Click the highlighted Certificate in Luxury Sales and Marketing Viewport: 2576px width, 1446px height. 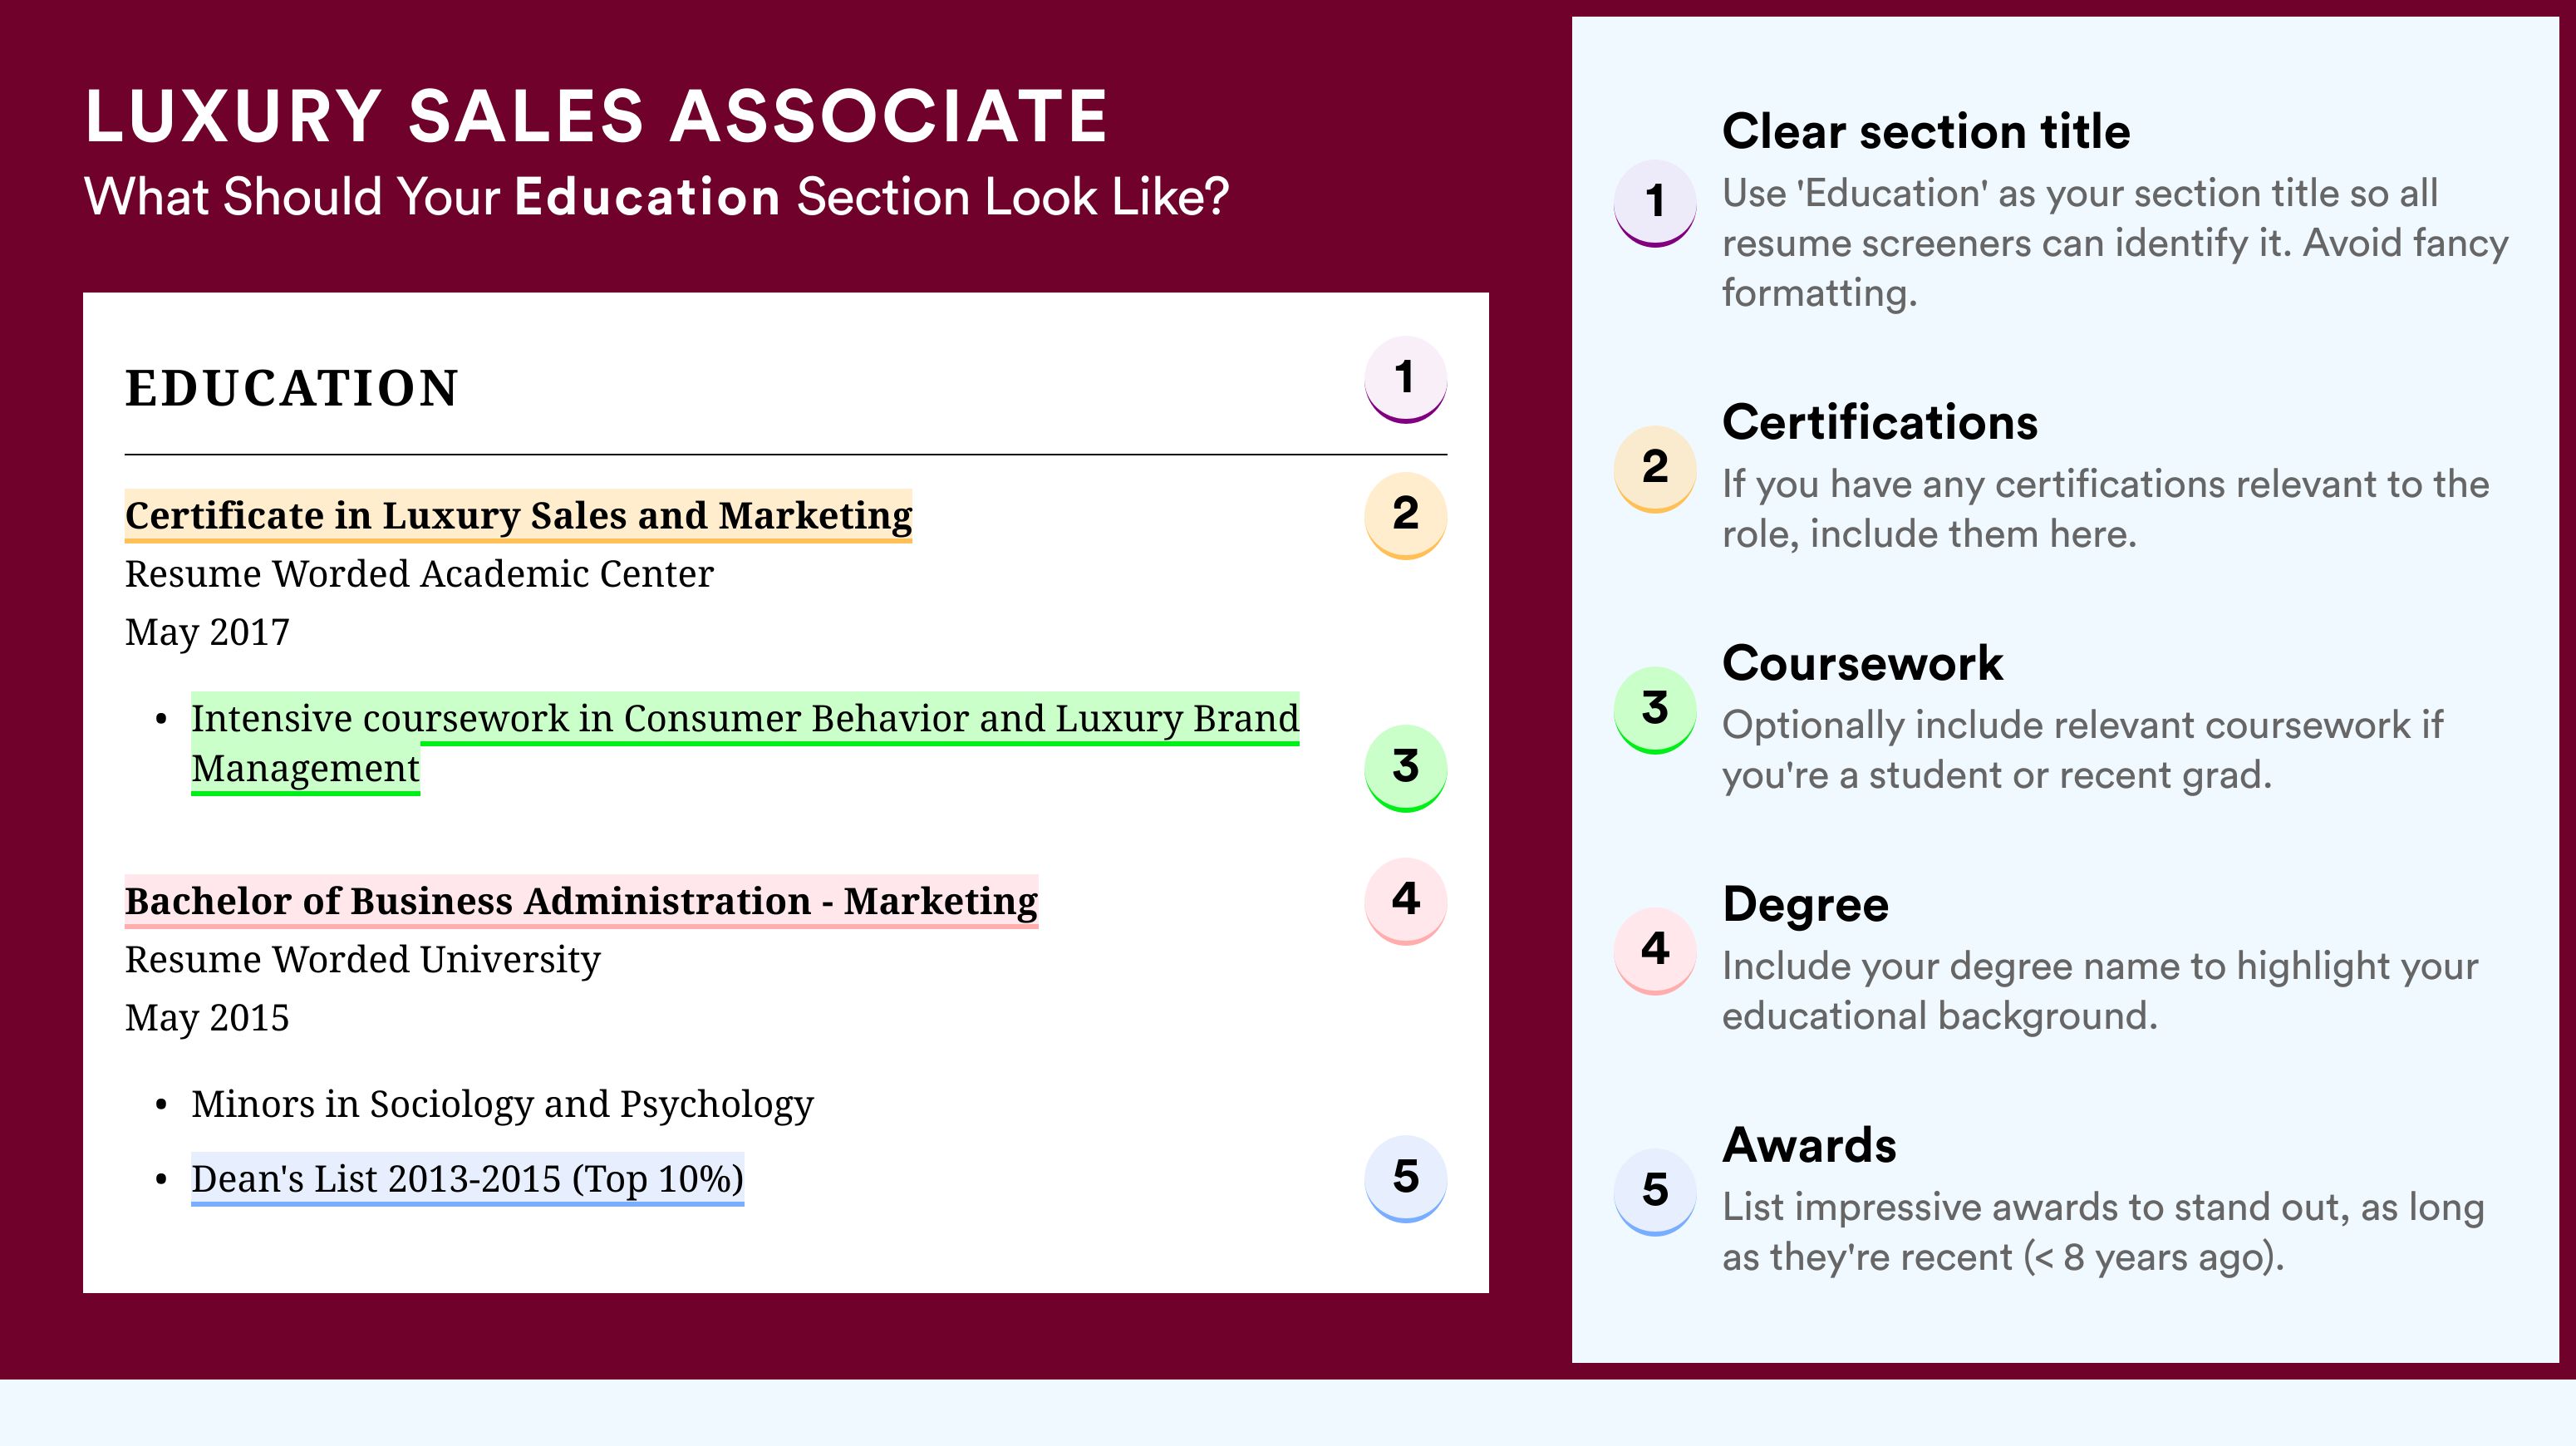[x=518, y=516]
